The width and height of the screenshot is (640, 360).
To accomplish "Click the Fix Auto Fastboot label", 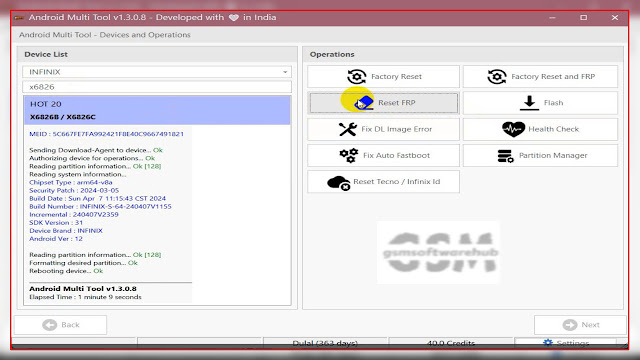I will pyautogui.click(x=396, y=156).
